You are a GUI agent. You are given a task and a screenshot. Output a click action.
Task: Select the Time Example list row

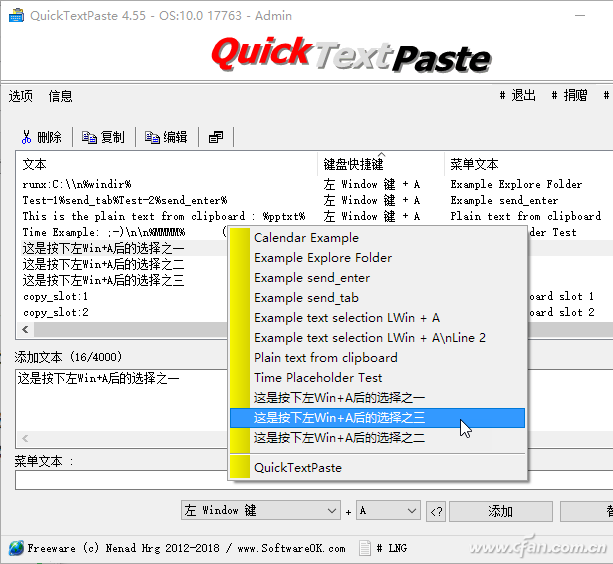tap(104, 232)
